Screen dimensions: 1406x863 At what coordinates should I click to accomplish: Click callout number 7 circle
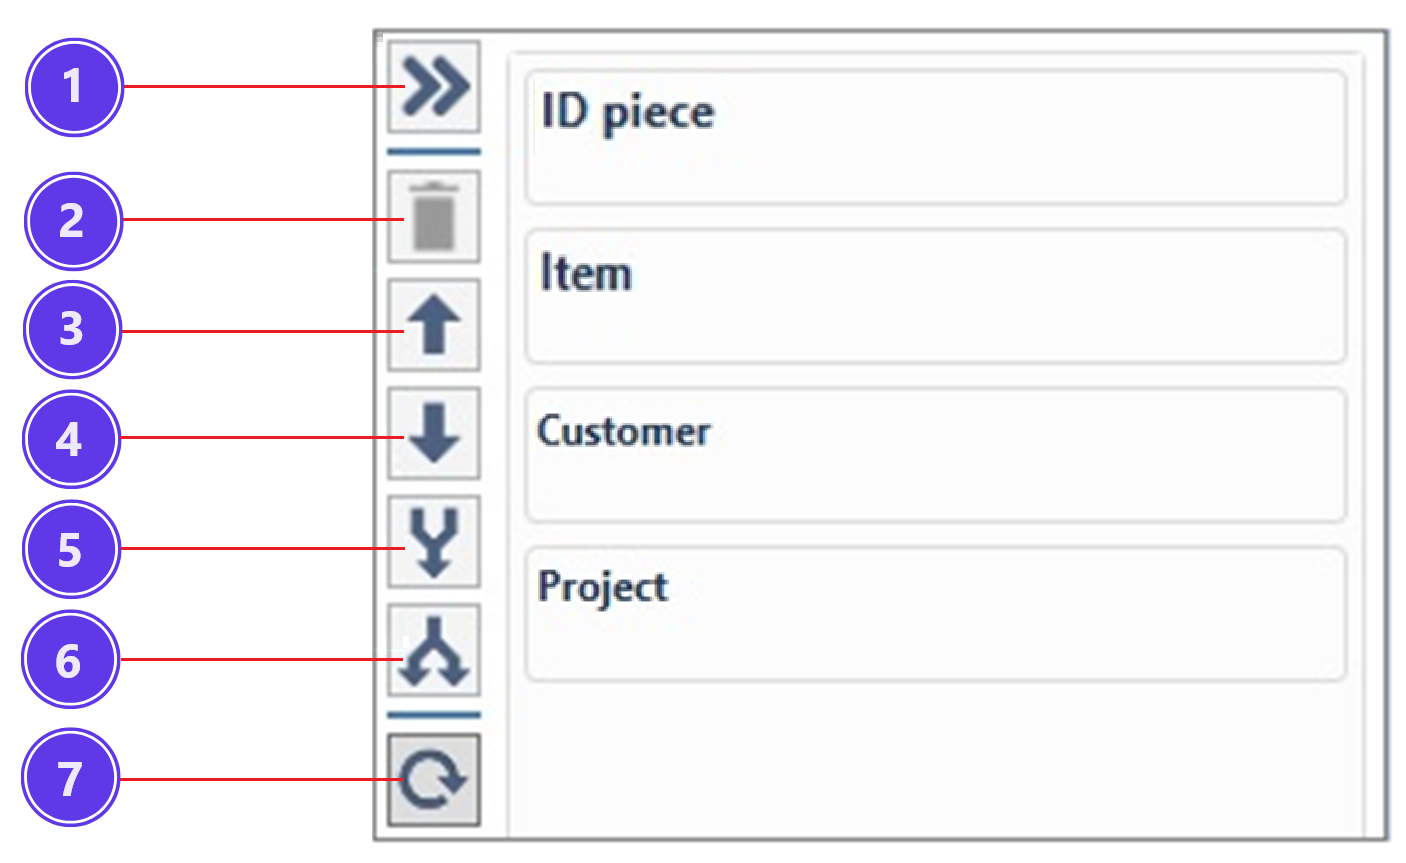[x=70, y=777]
